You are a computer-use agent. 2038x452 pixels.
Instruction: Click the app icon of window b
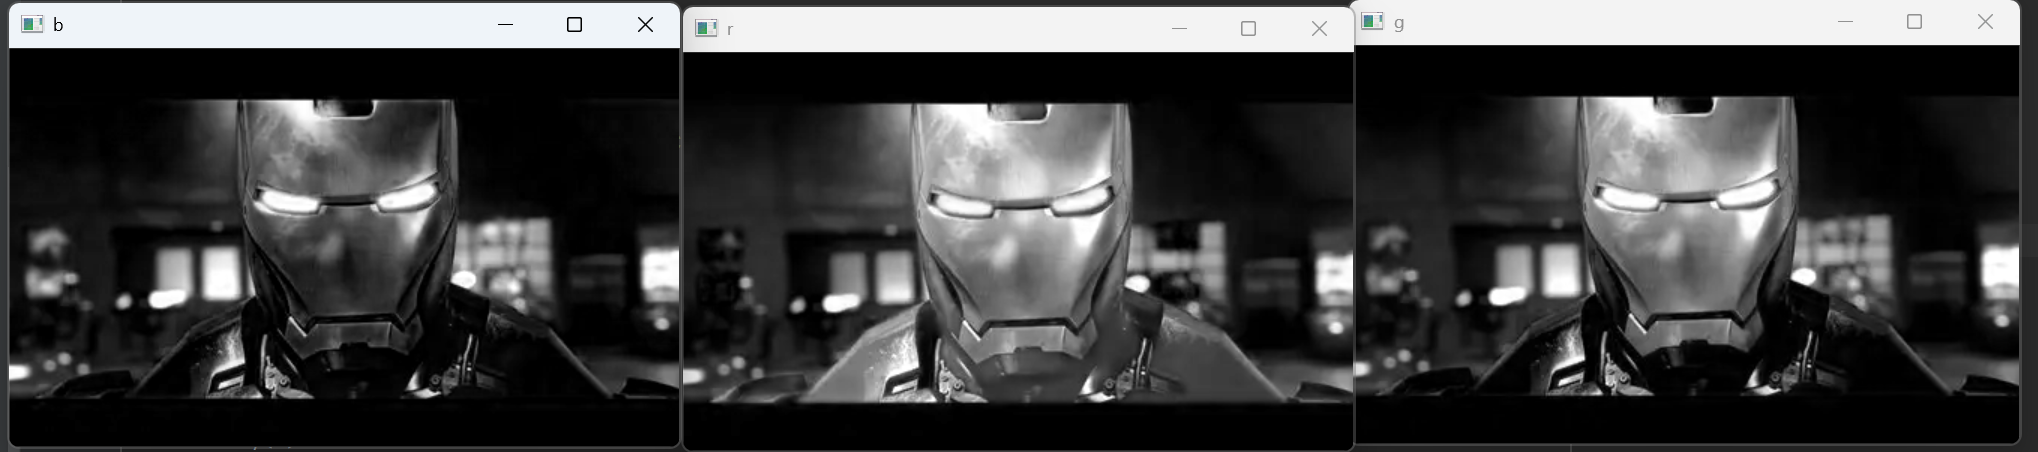click(32, 24)
